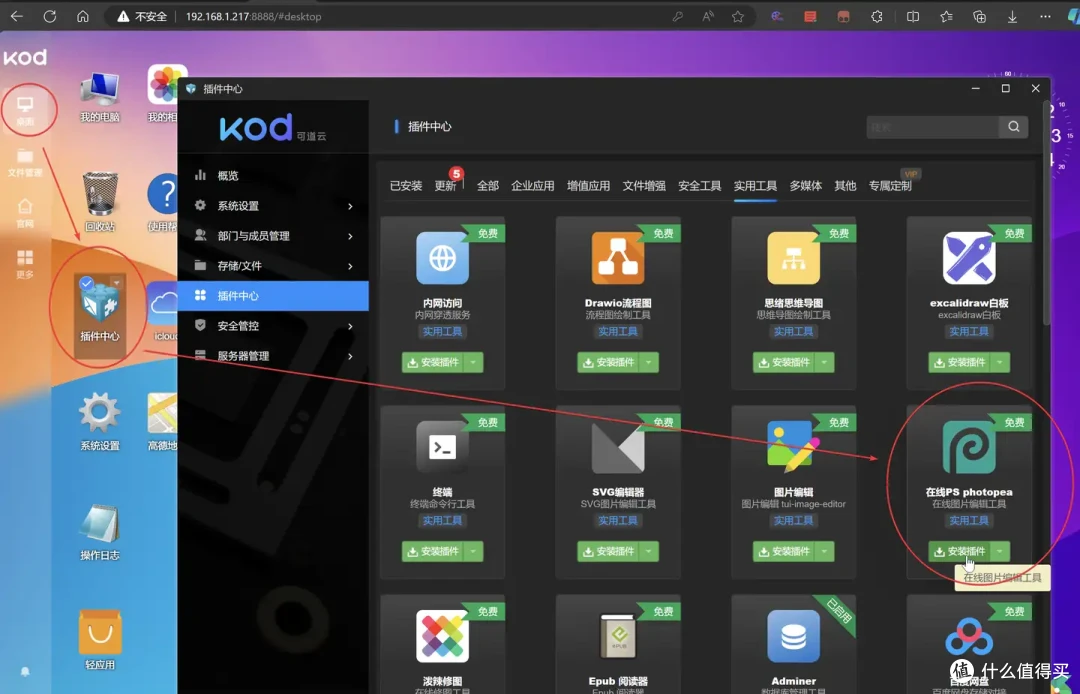Screen dimensions: 1080x694
Task: Switch to the 文件增强 tab
Action: click(x=644, y=186)
